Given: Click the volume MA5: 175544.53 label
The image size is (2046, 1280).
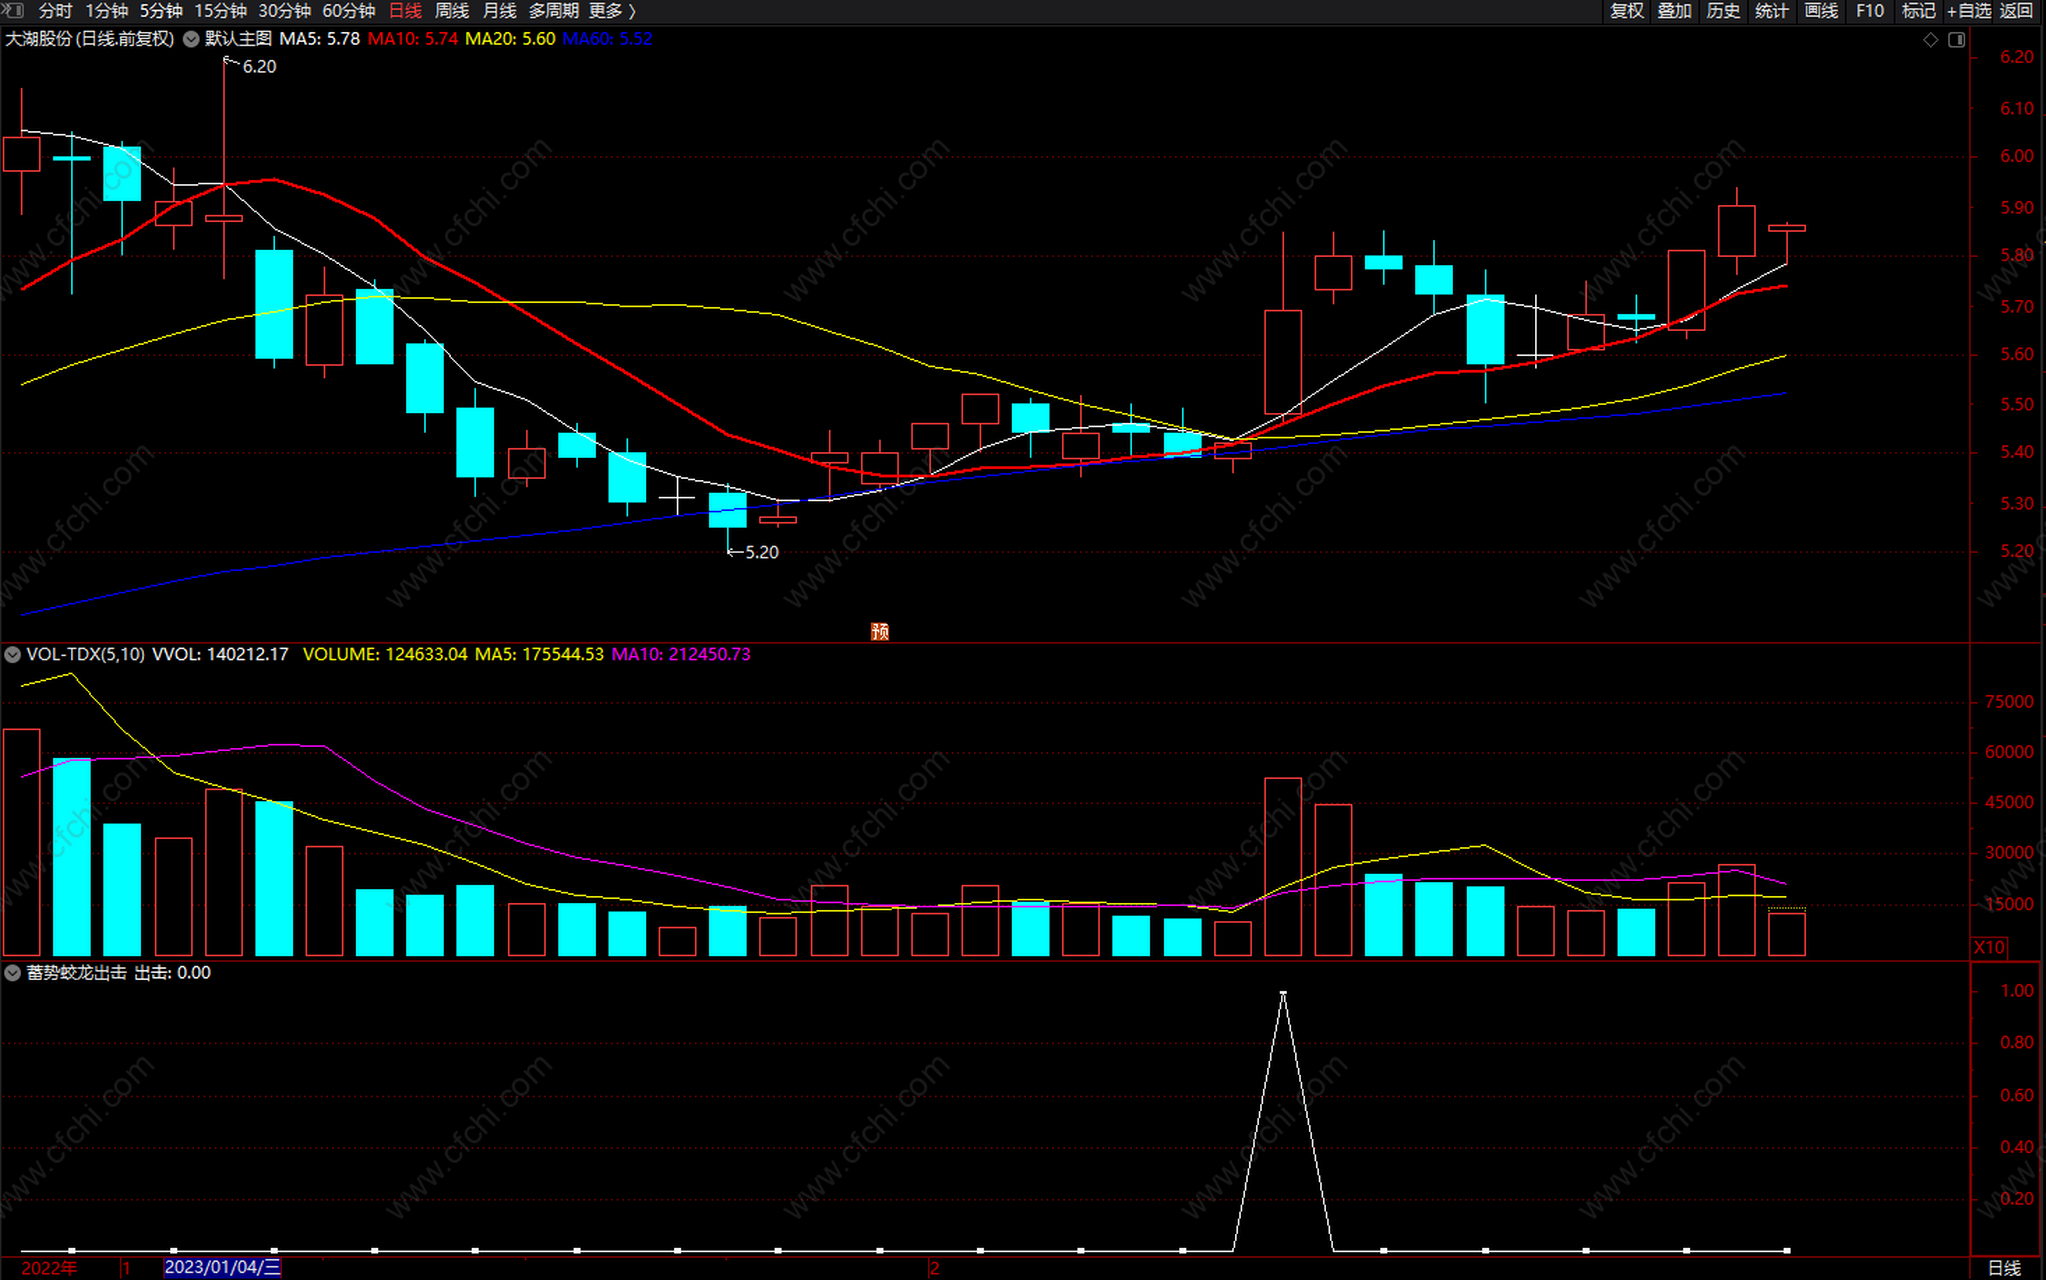Looking at the screenshot, I should click(539, 654).
